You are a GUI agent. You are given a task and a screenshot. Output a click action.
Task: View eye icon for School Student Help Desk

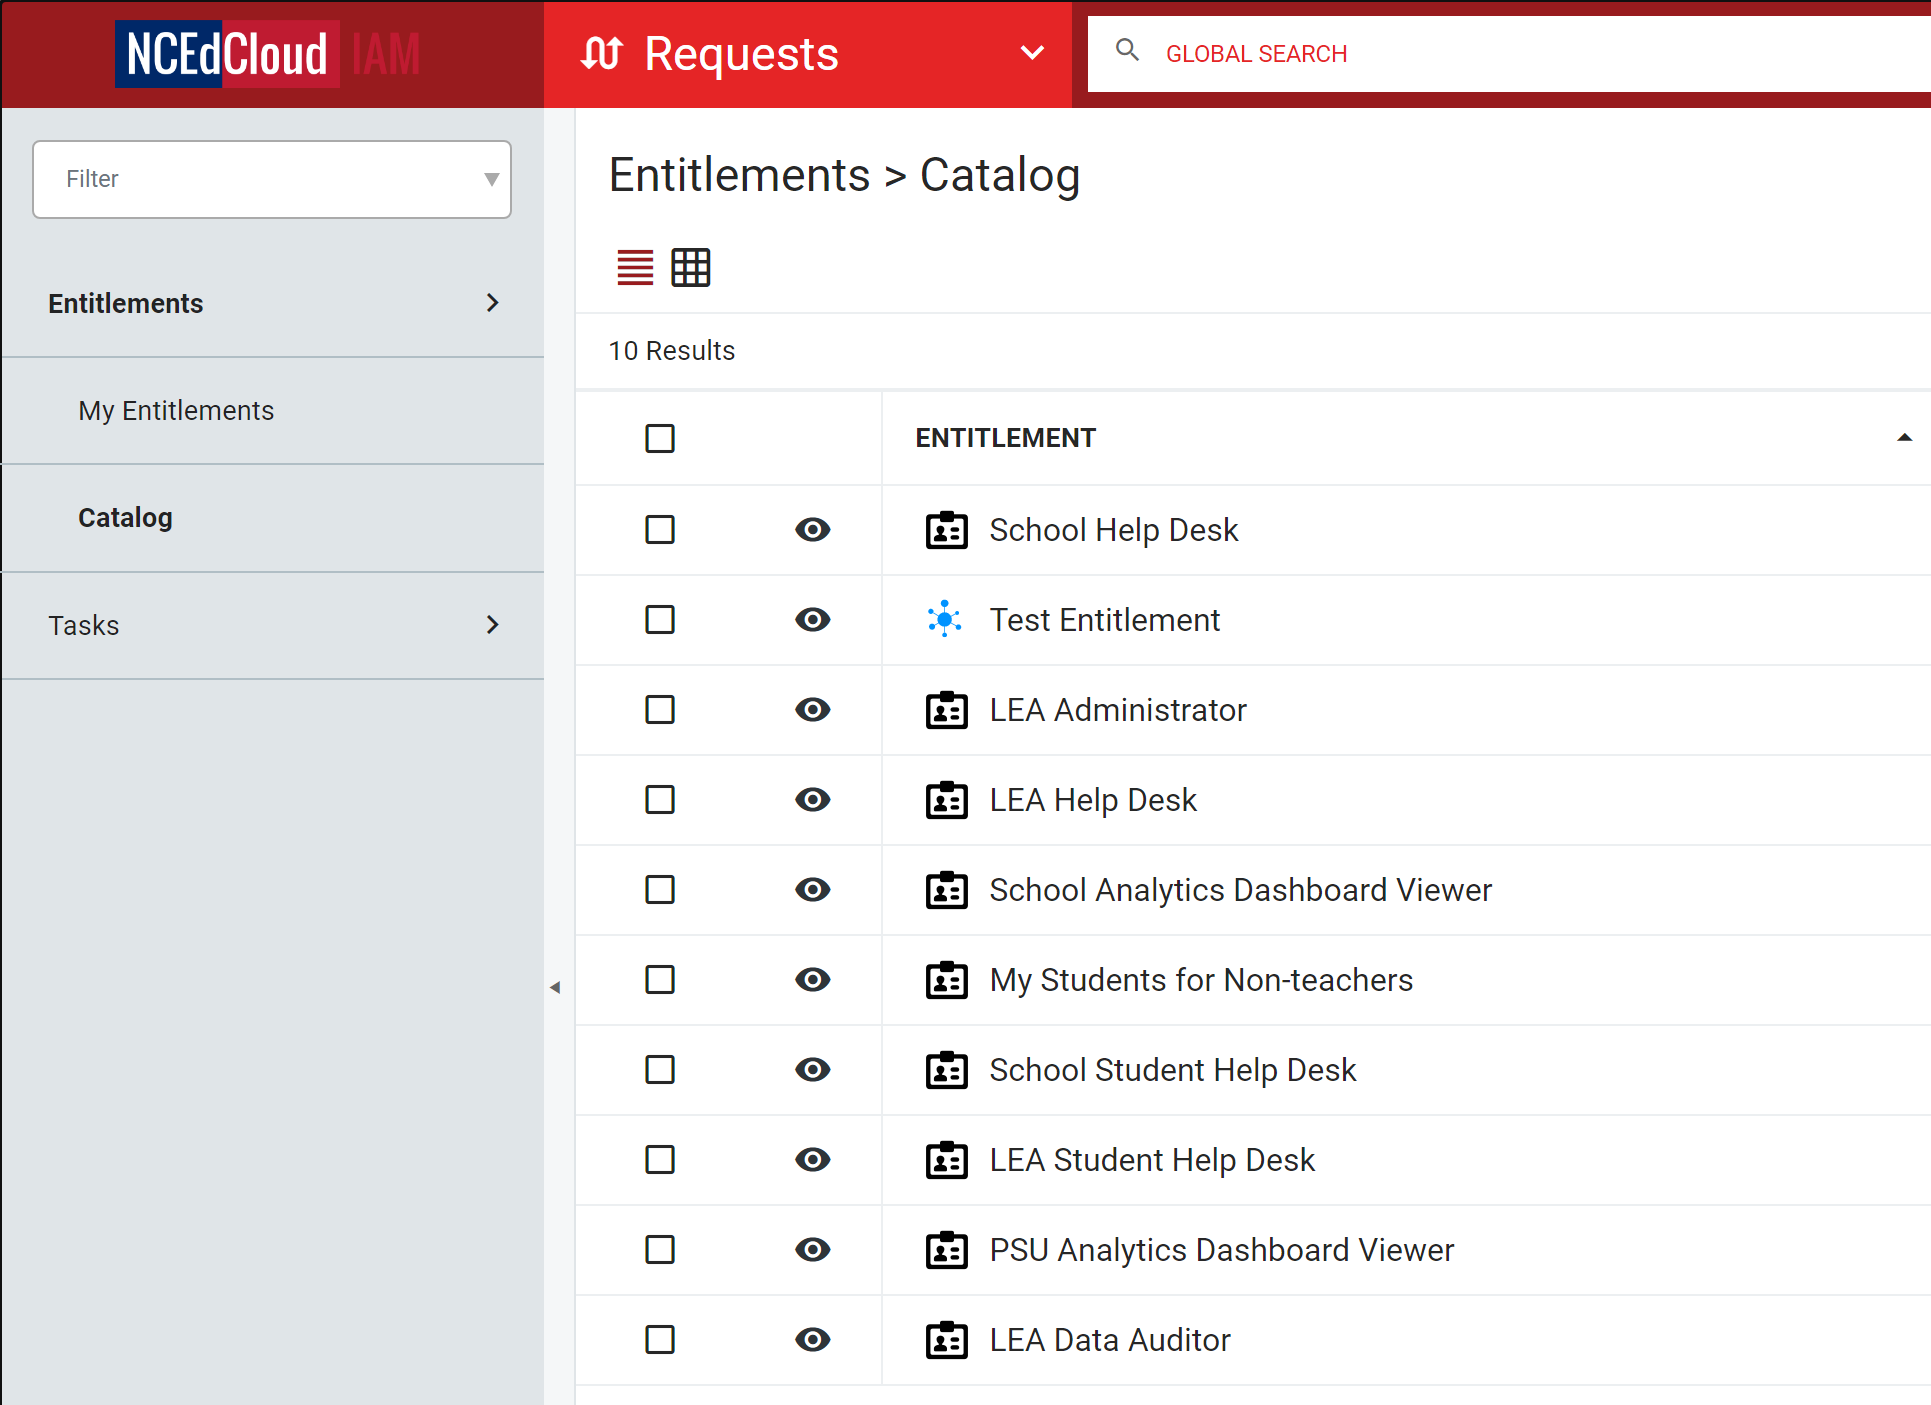pos(813,1070)
